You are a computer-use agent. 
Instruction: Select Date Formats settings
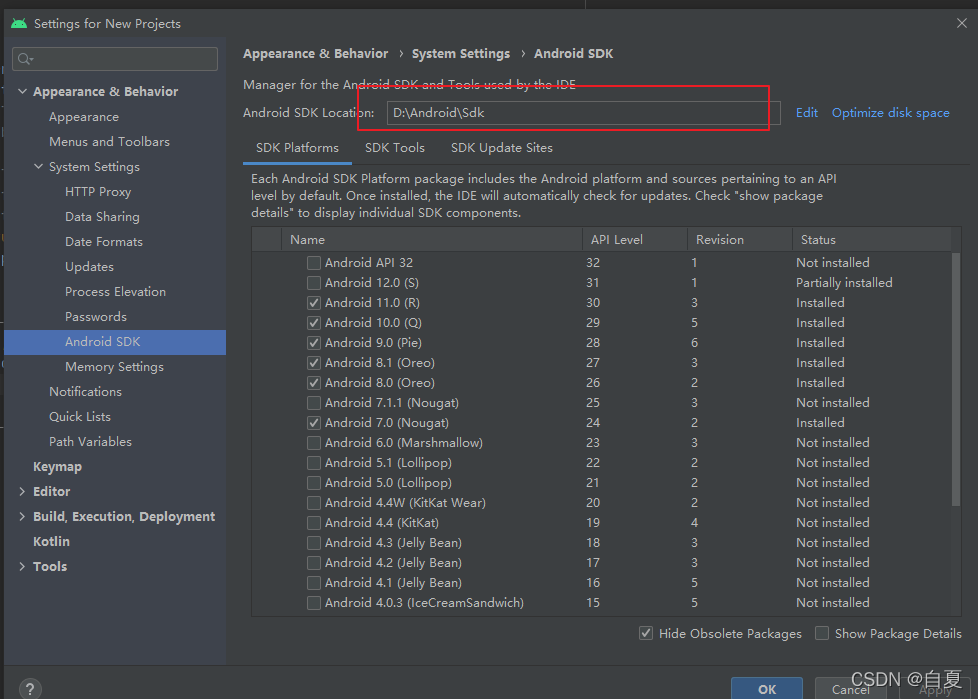point(104,241)
